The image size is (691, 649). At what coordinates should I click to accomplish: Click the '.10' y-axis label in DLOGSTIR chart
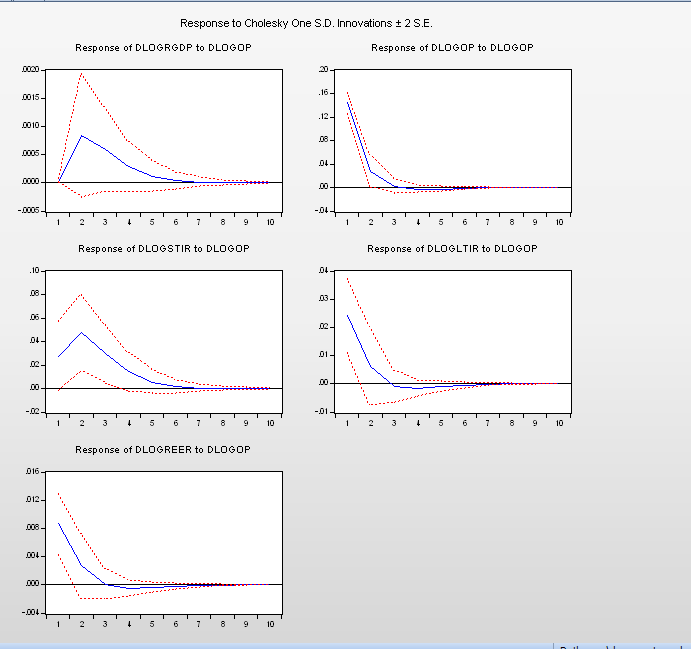pos(33,271)
